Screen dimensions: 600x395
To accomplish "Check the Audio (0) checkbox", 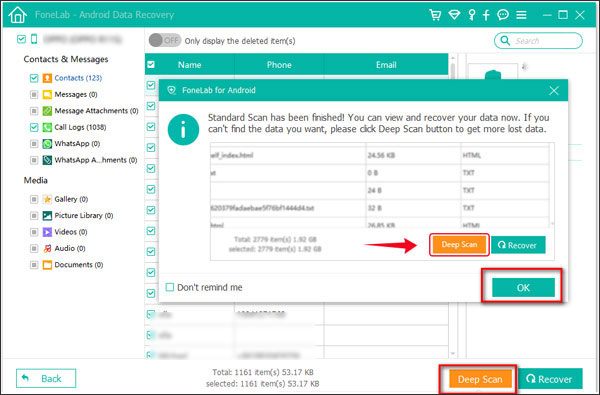I will 34,249.
